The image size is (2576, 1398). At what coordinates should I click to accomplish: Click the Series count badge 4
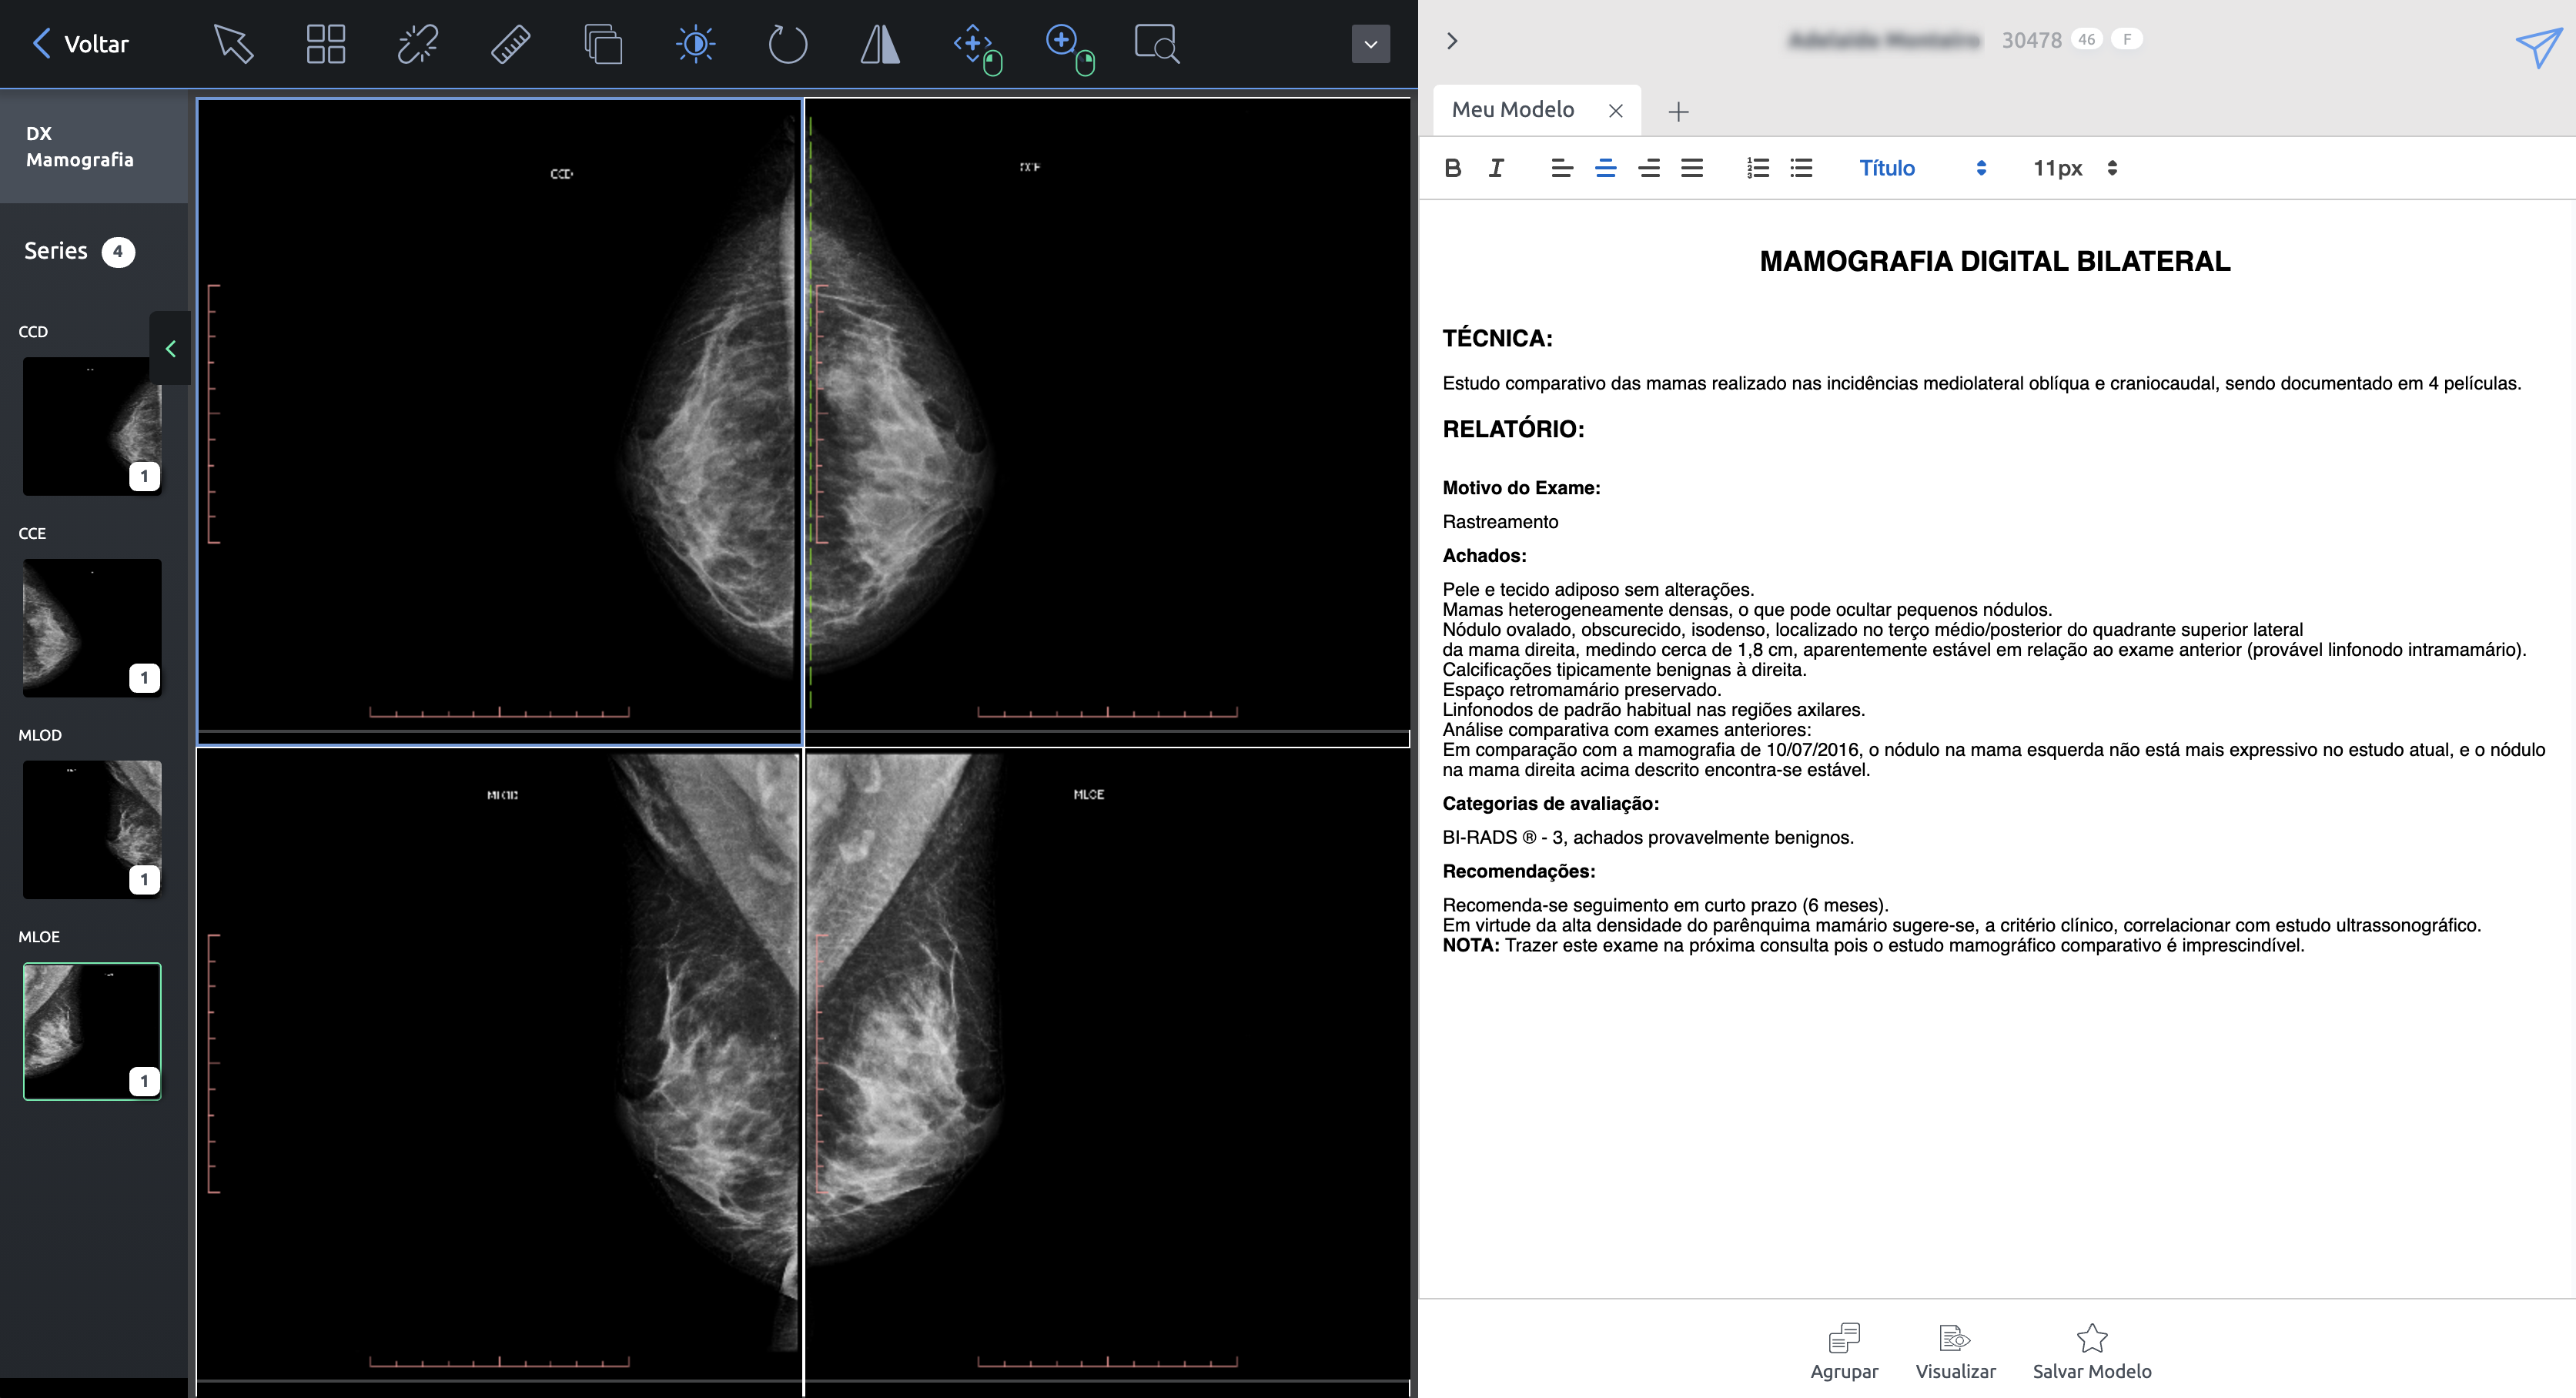[118, 251]
